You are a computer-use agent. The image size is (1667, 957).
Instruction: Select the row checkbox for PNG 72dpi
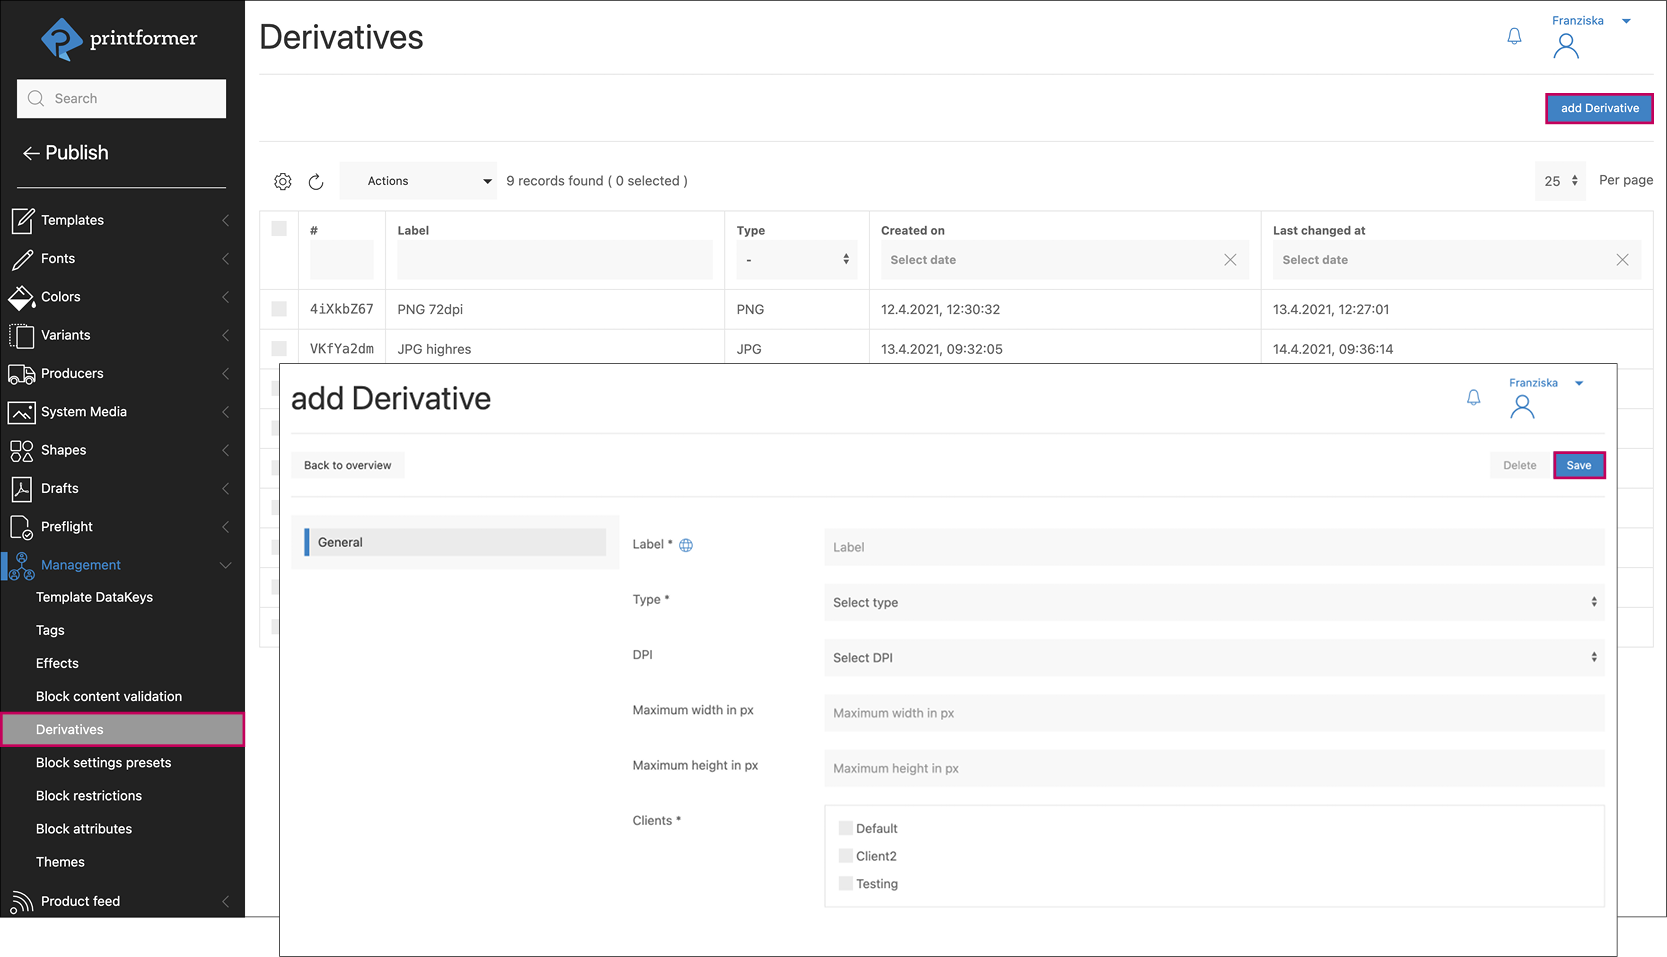click(x=279, y=309)
